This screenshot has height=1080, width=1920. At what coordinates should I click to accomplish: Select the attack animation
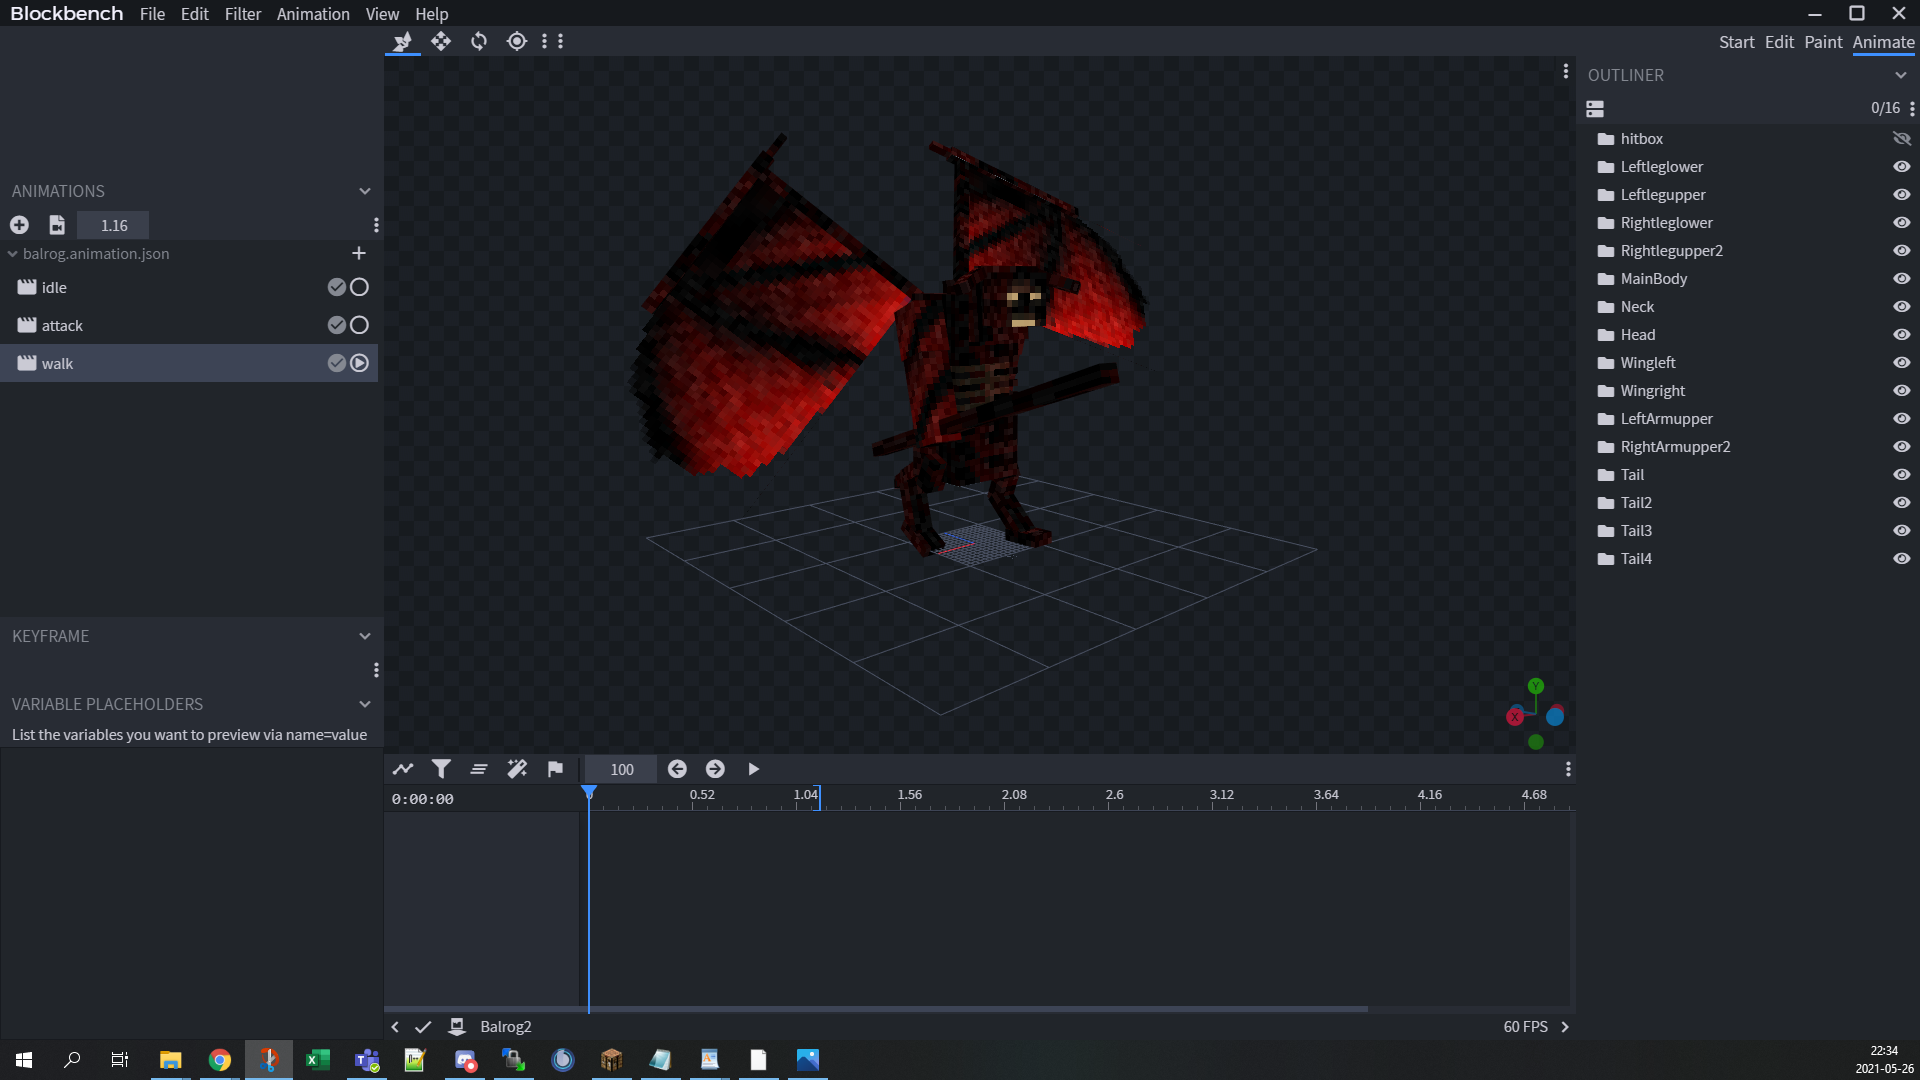click(x=189, y=325)
